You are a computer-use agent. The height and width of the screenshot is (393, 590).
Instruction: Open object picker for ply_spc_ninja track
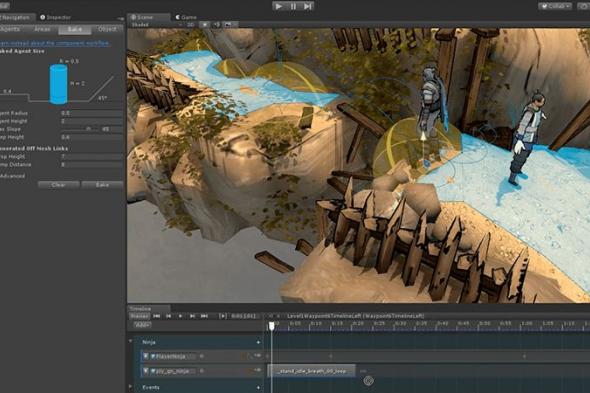pyautogui.click(x=202, y=371)
